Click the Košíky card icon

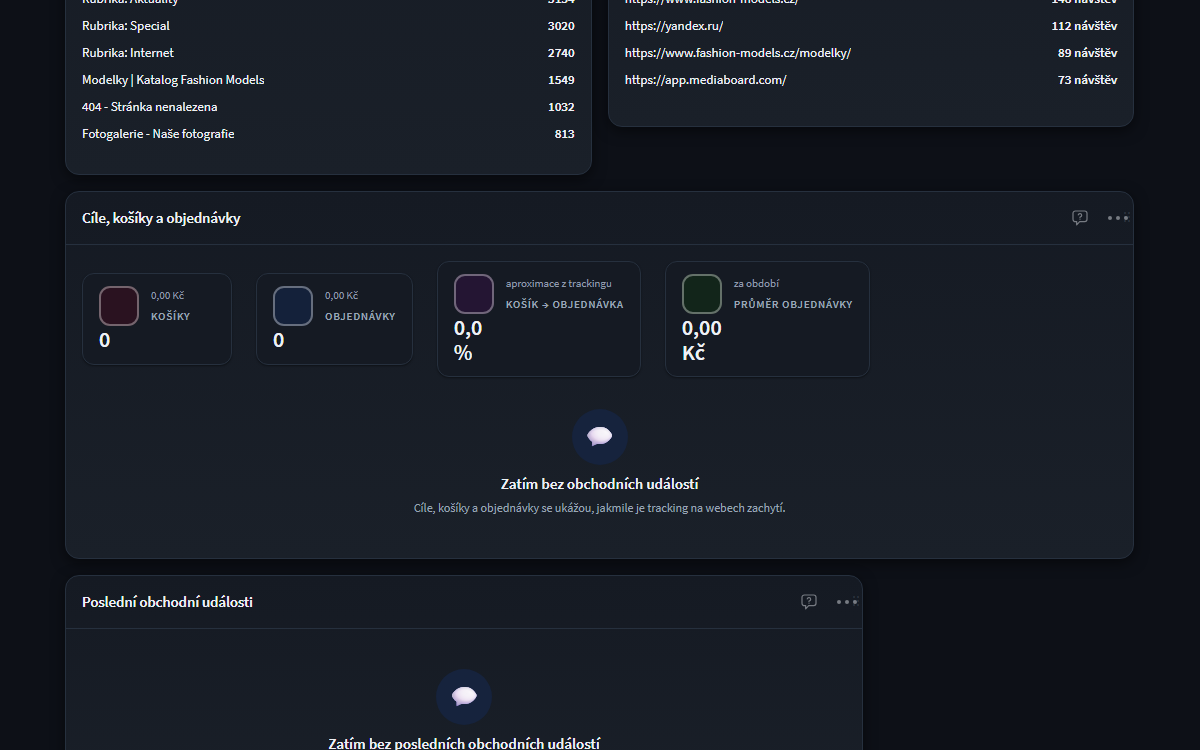point(119,306)
